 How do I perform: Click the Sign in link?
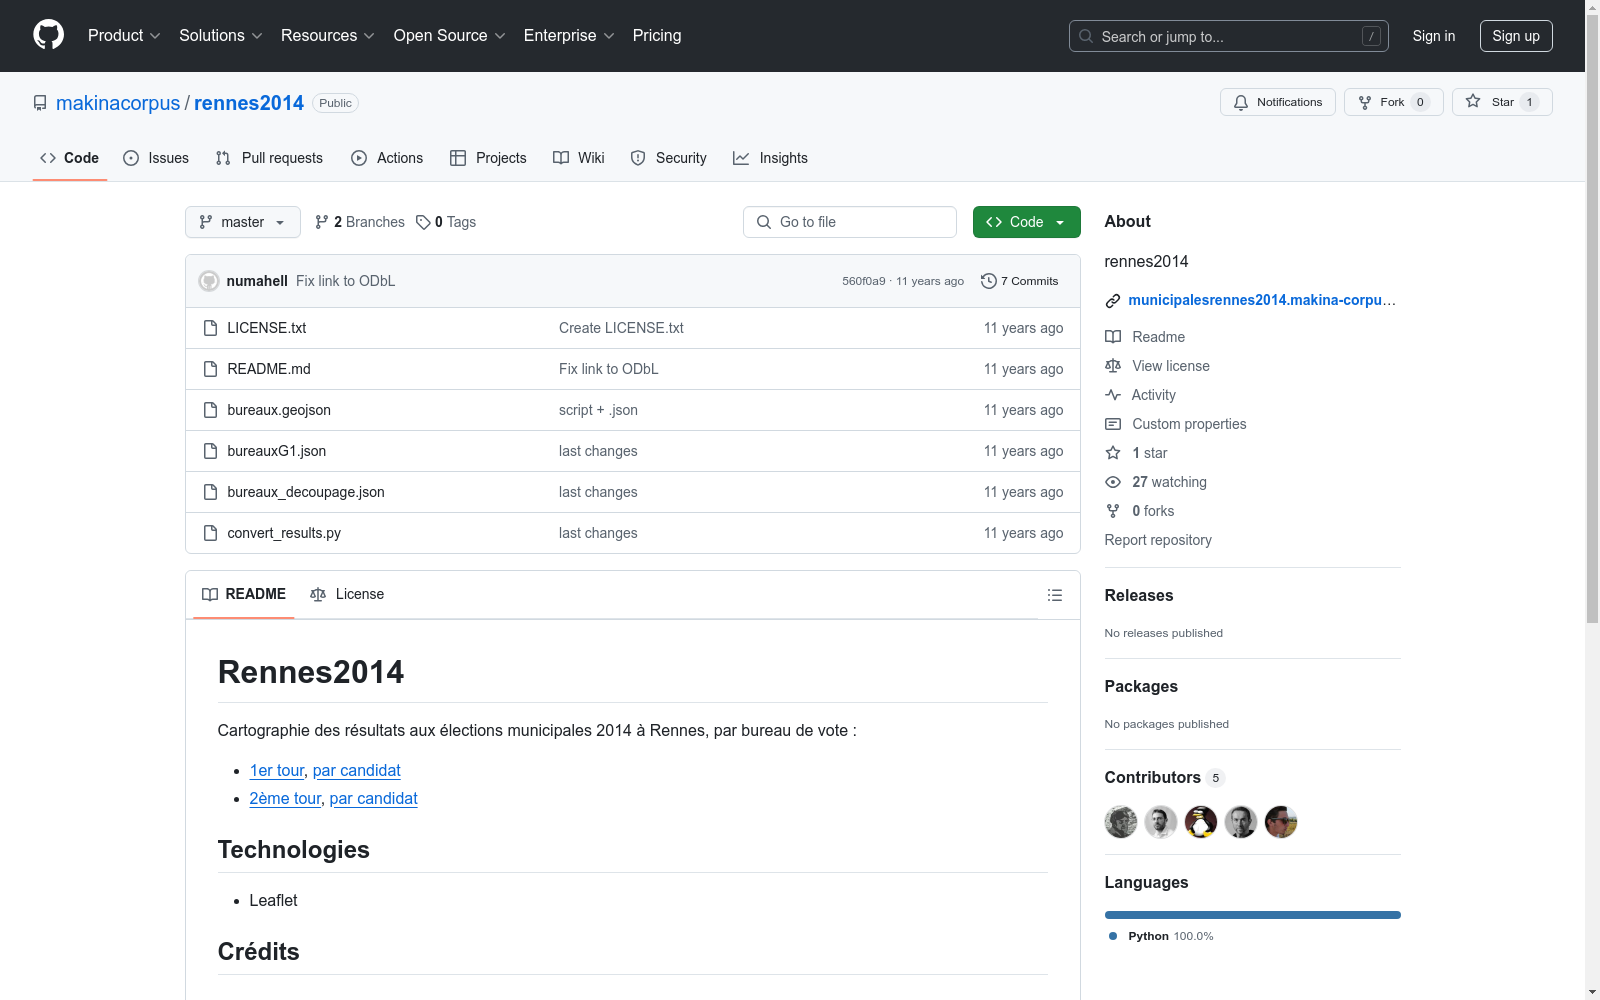1434,36
